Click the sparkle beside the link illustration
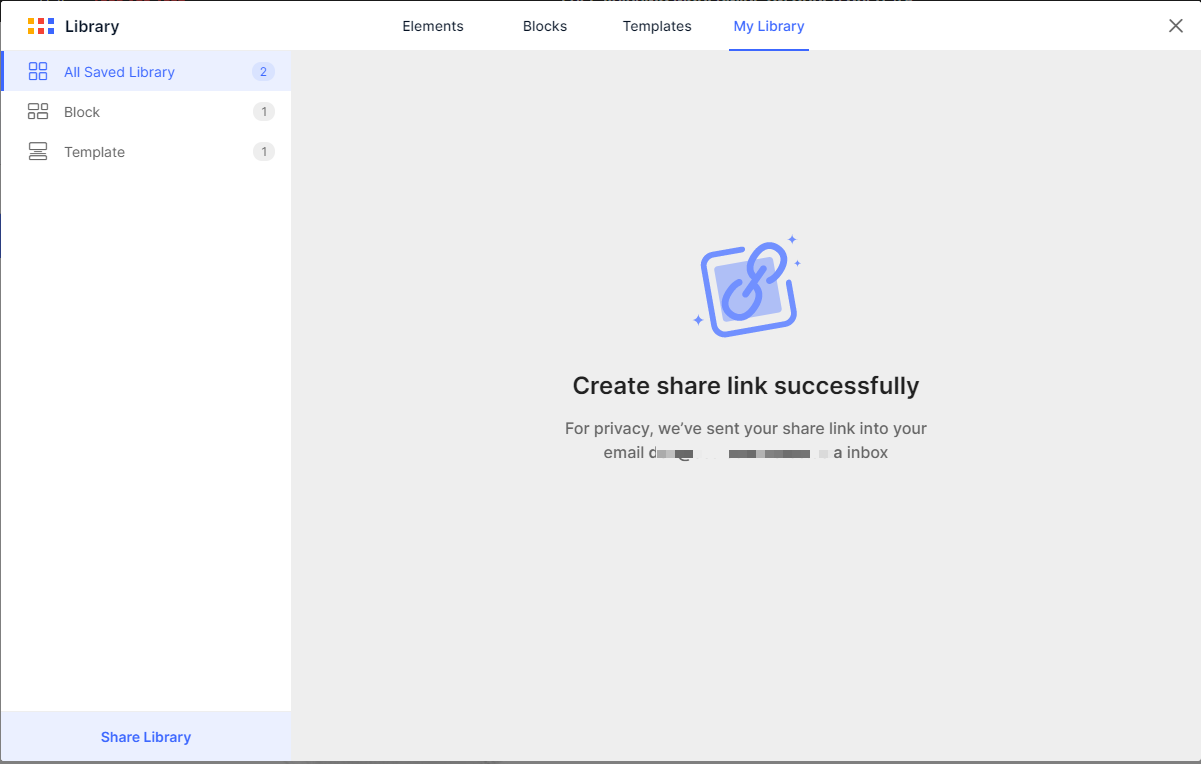 coord(793,239)
